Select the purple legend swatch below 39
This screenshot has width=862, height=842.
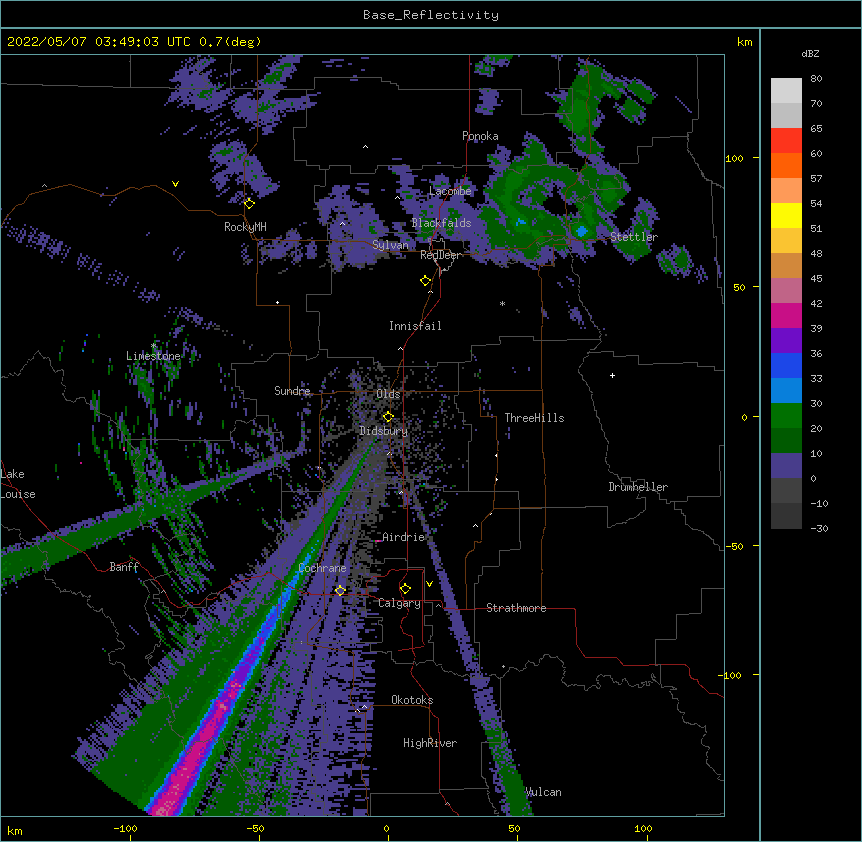pyautogui.click(x=786, y=341)
